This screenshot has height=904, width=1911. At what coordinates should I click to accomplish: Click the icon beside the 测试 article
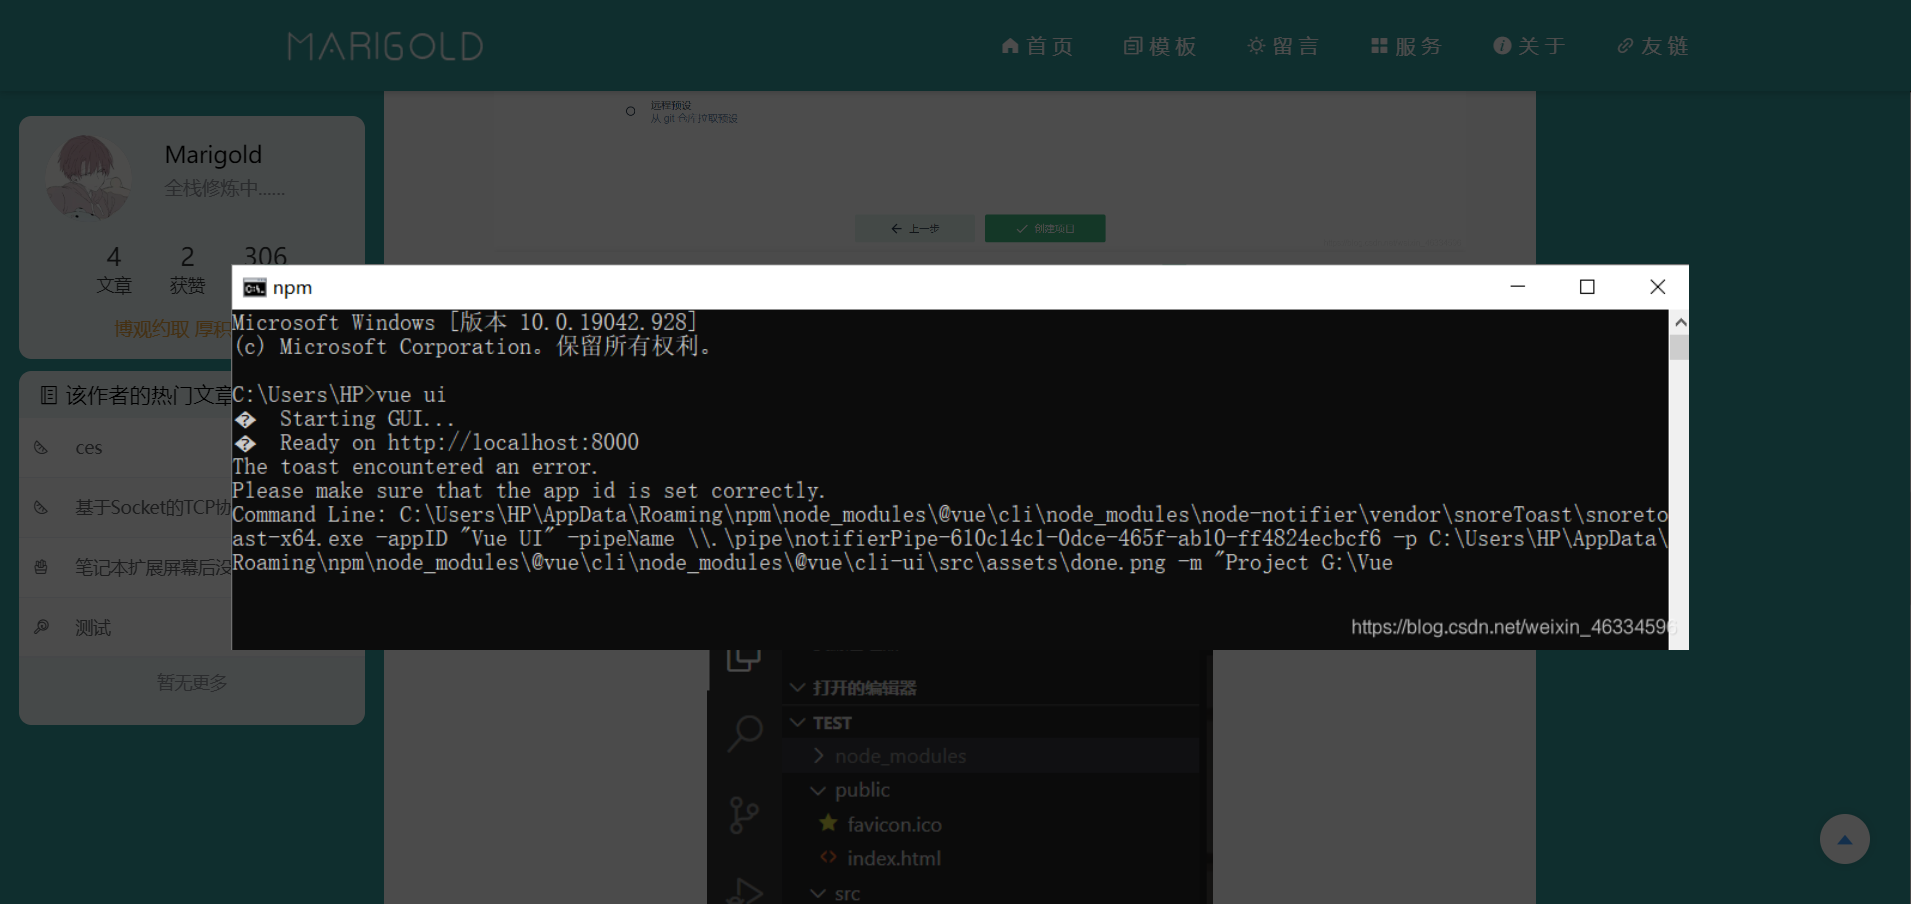pos(41,627)
